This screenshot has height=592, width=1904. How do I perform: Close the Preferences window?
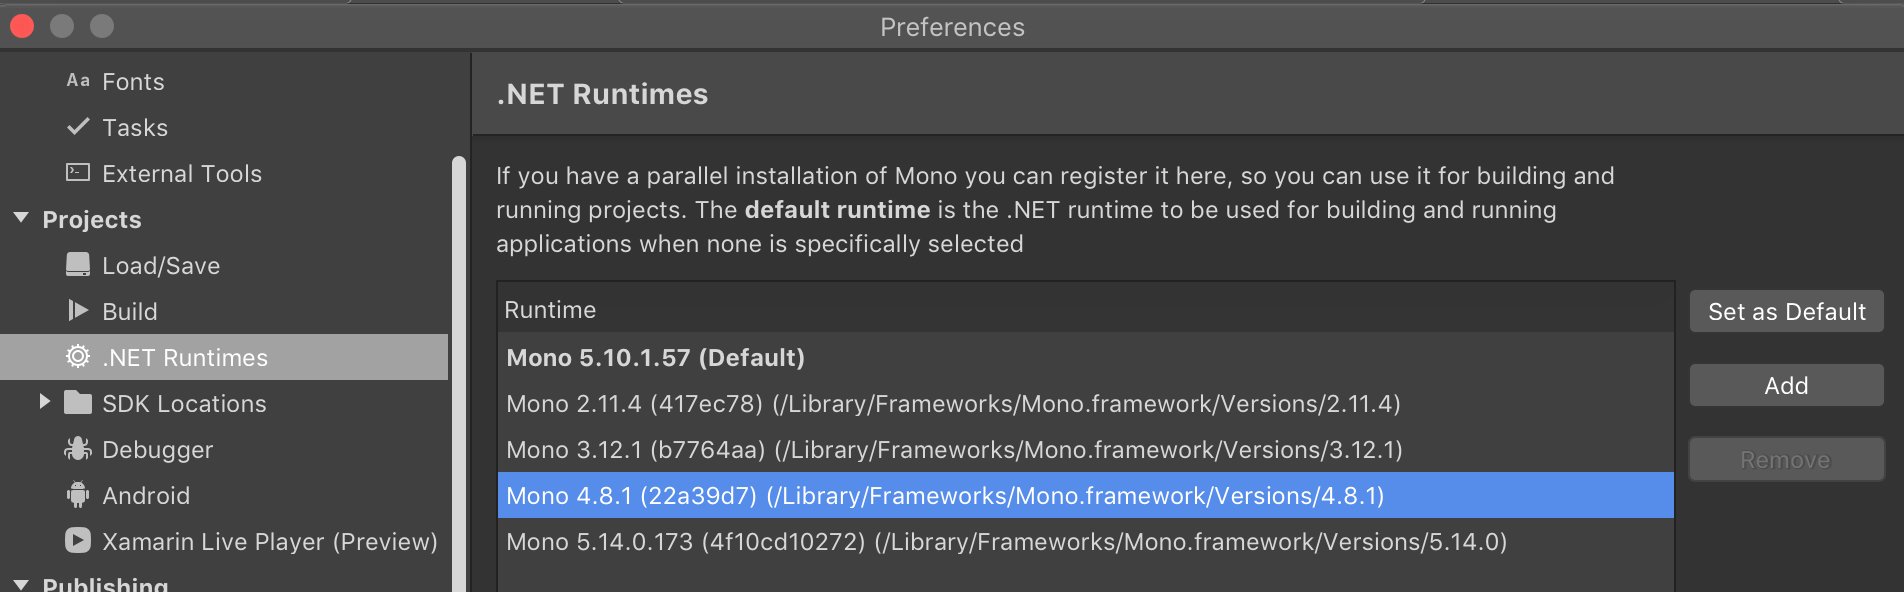[x=22, y=26]
